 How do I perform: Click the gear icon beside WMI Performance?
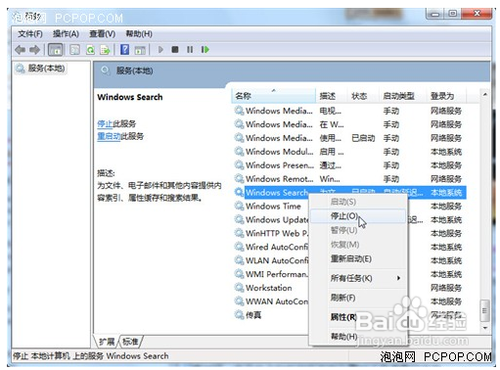pos(239,274)
